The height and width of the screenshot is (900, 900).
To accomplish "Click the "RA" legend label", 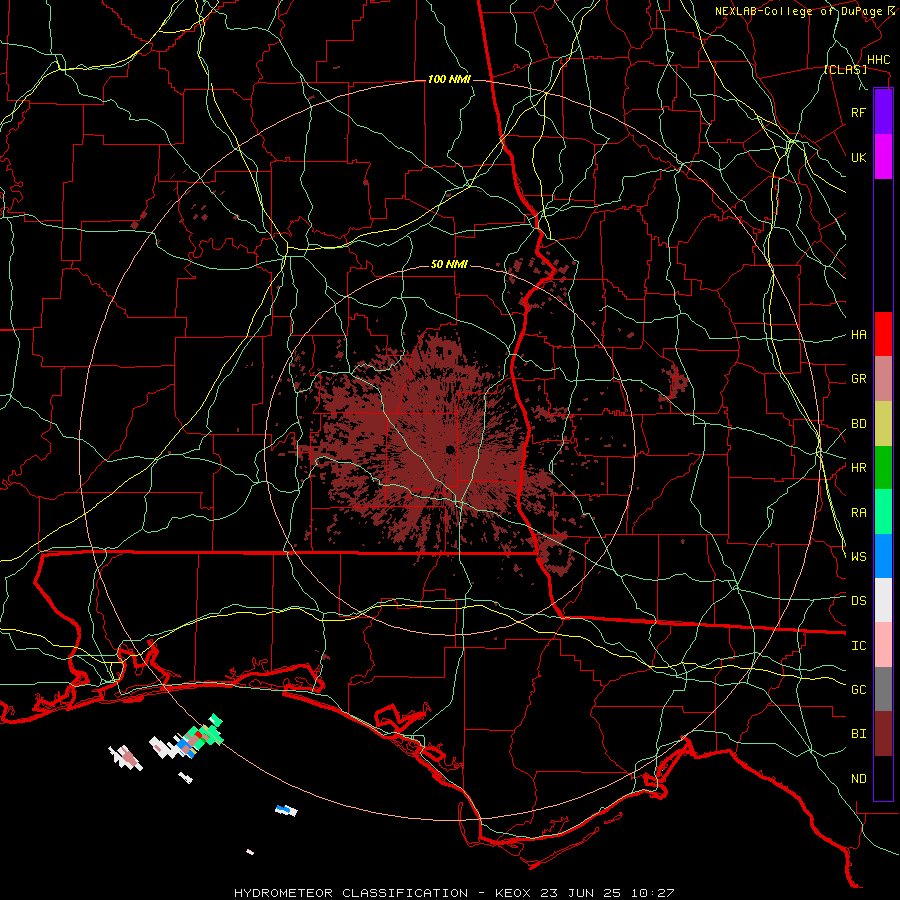I will [x=858, y=513].
